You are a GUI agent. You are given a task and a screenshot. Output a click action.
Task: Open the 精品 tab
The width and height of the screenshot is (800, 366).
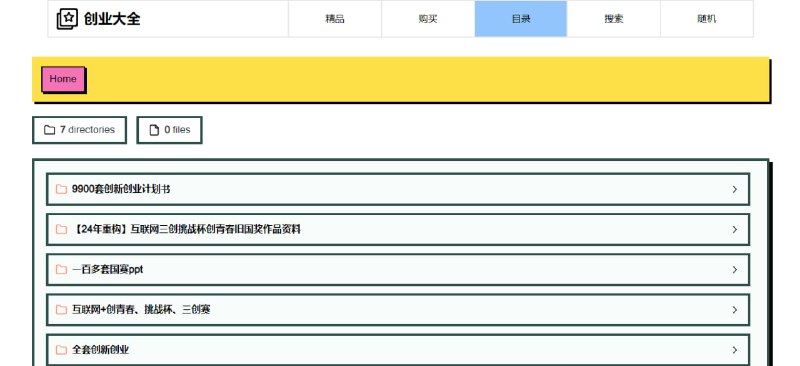(x=335, y=19)
